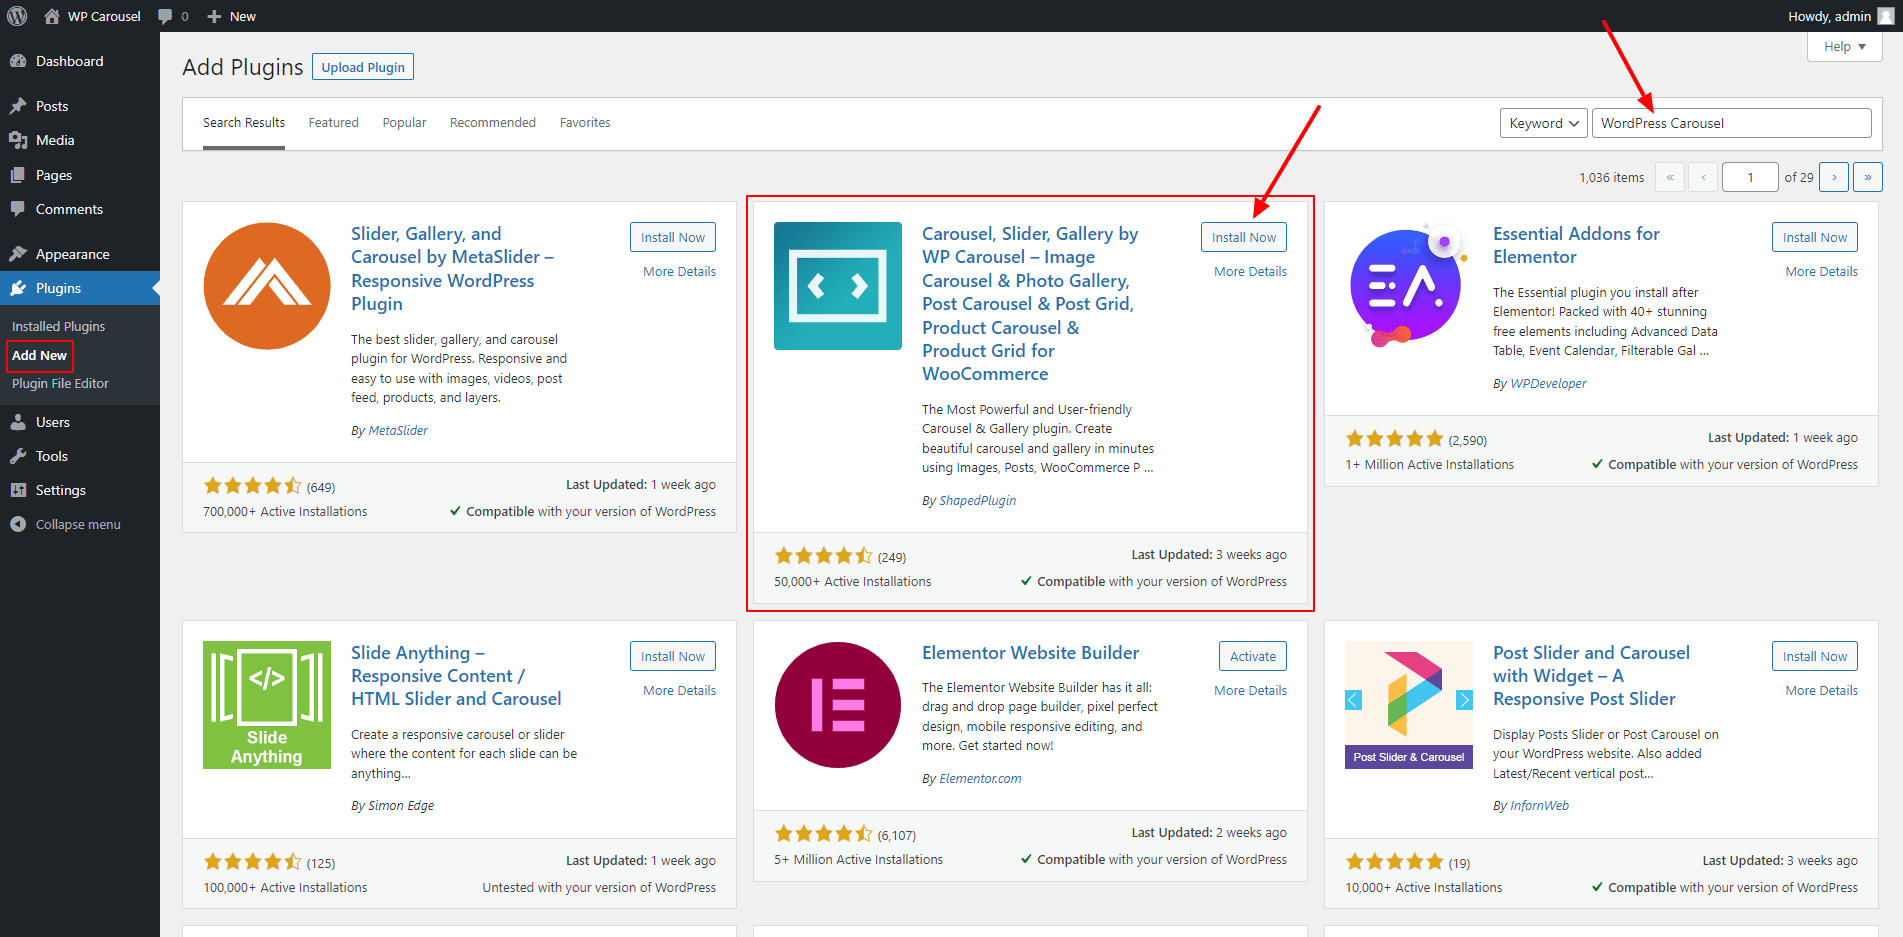The image size is (1903, 937).
Task: Open the Slide Anything plugin logo
Action: [x=267, y=705]
